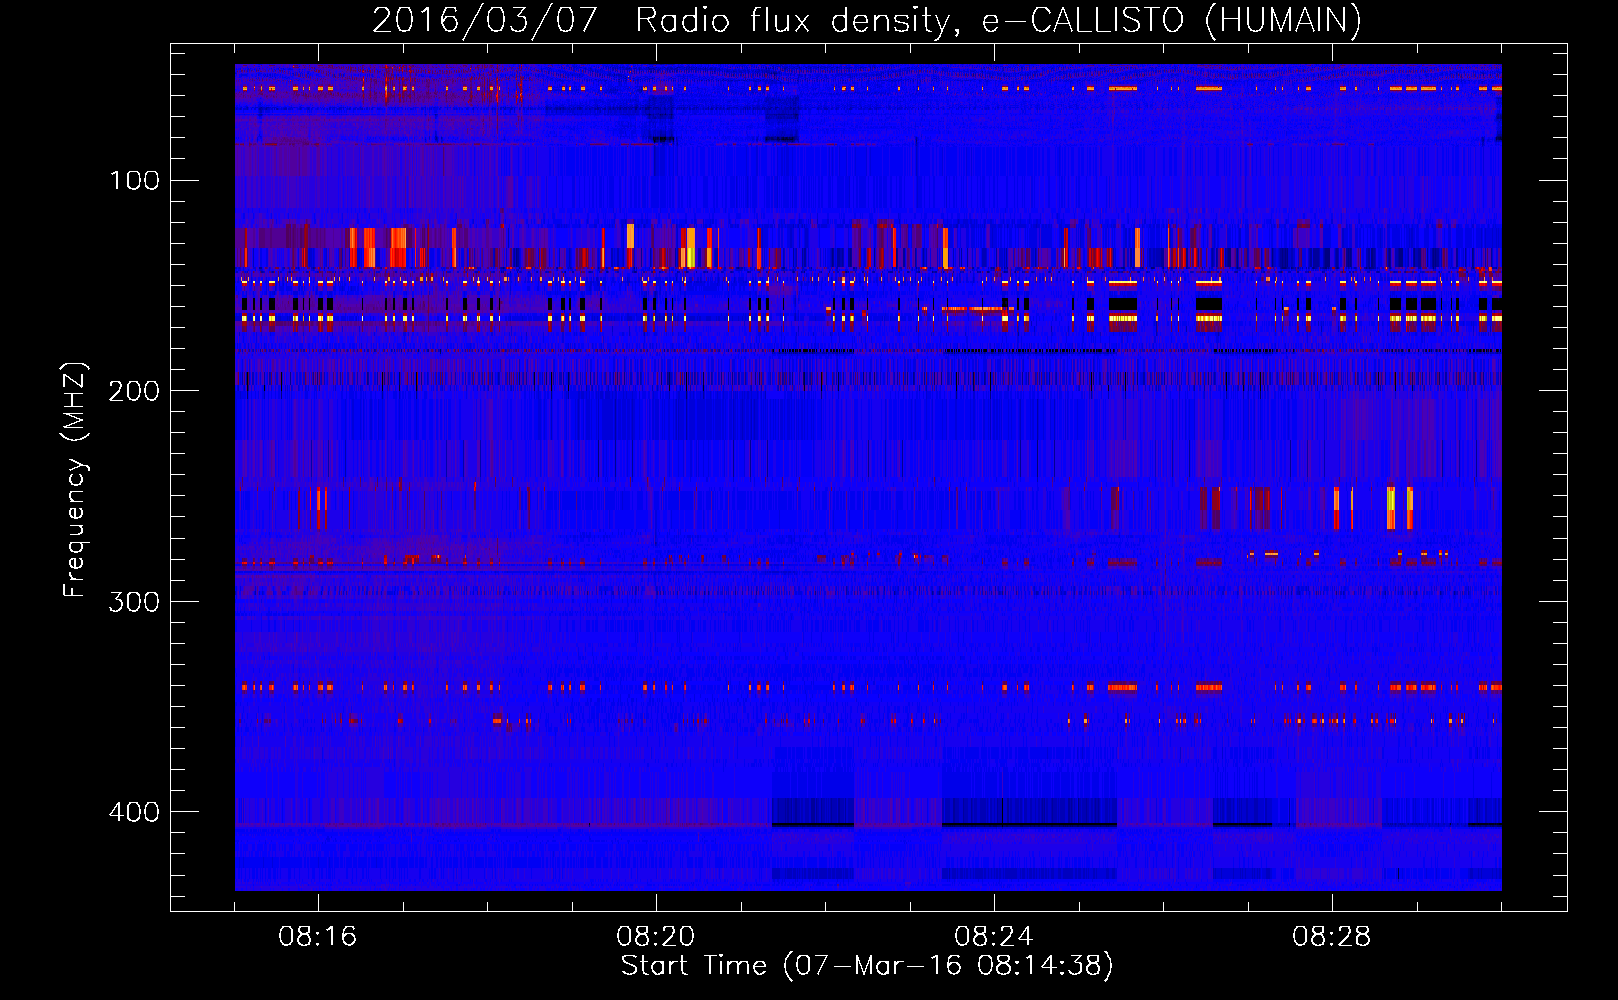Click the 'Frequency (MHZ)' axis label
Image resolution: width=1618 pixels, height=1000 pixels.
(x=75, y=479)
